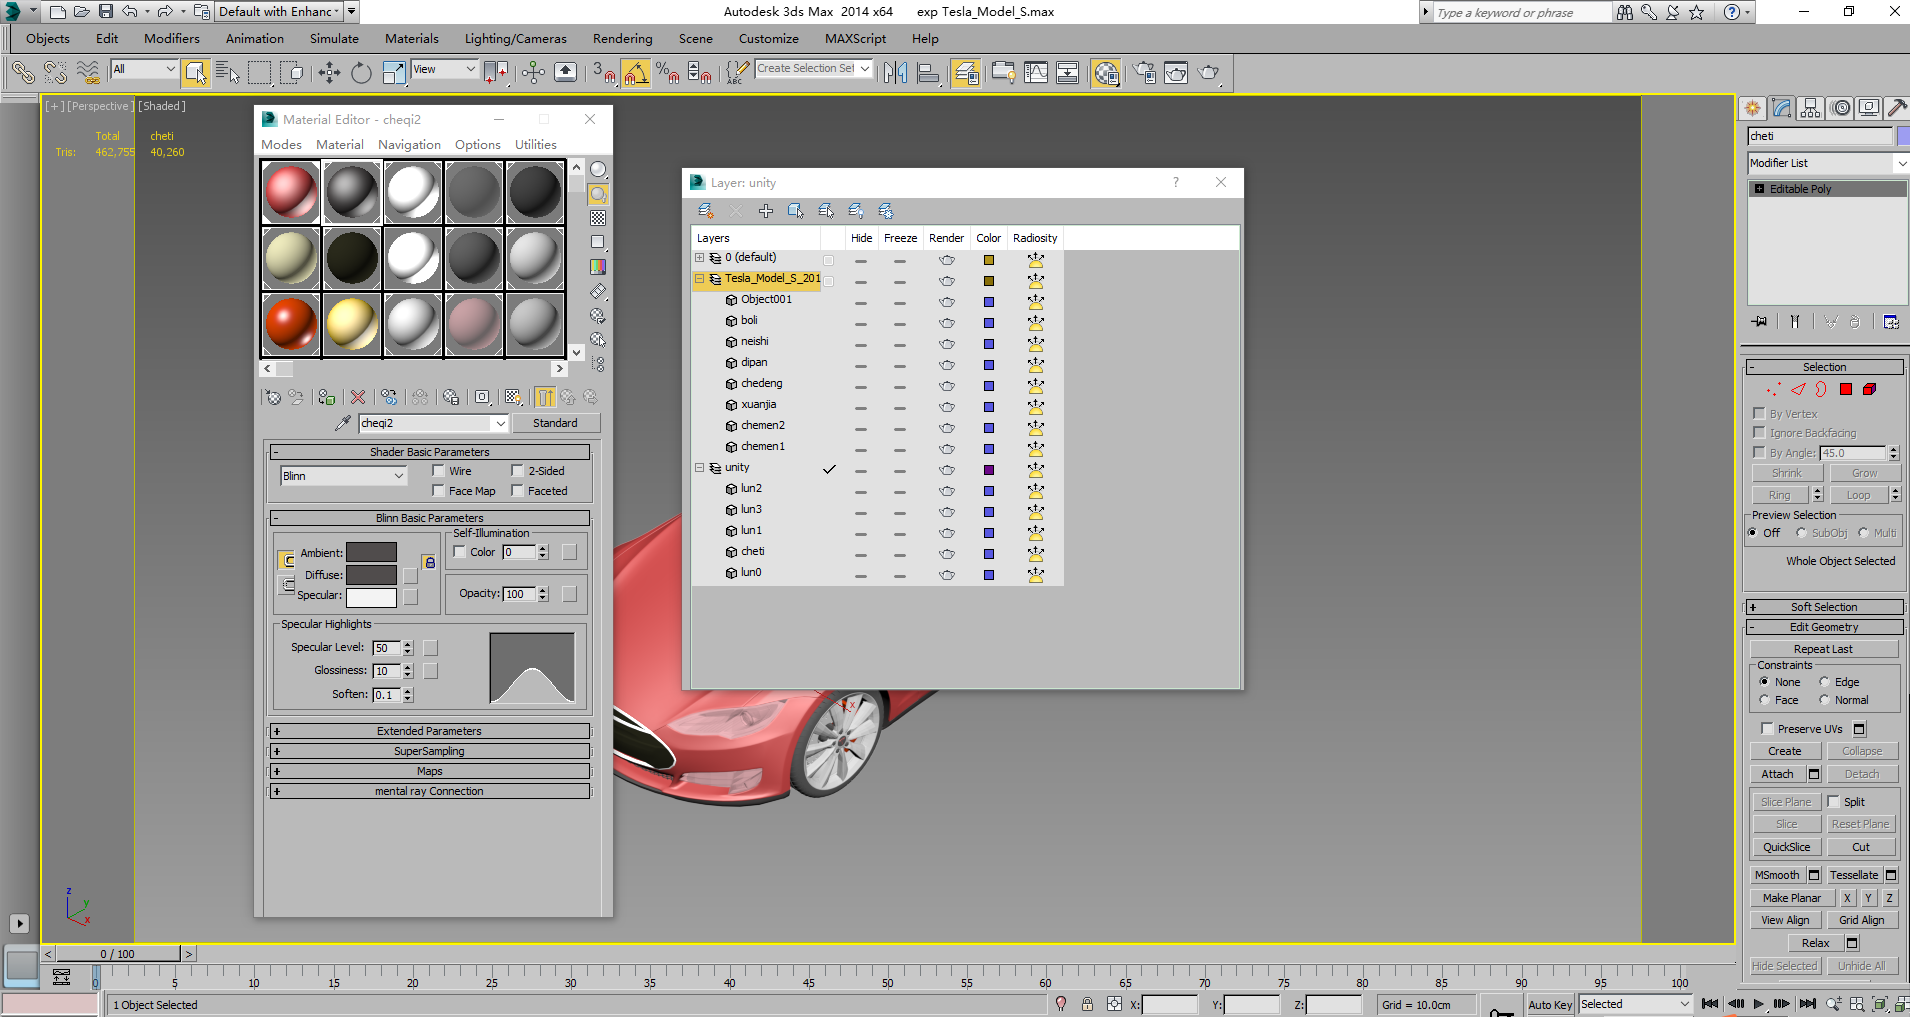Click Play Animation button
Viewport: 1910px width, 1017px height.
1759,1004
